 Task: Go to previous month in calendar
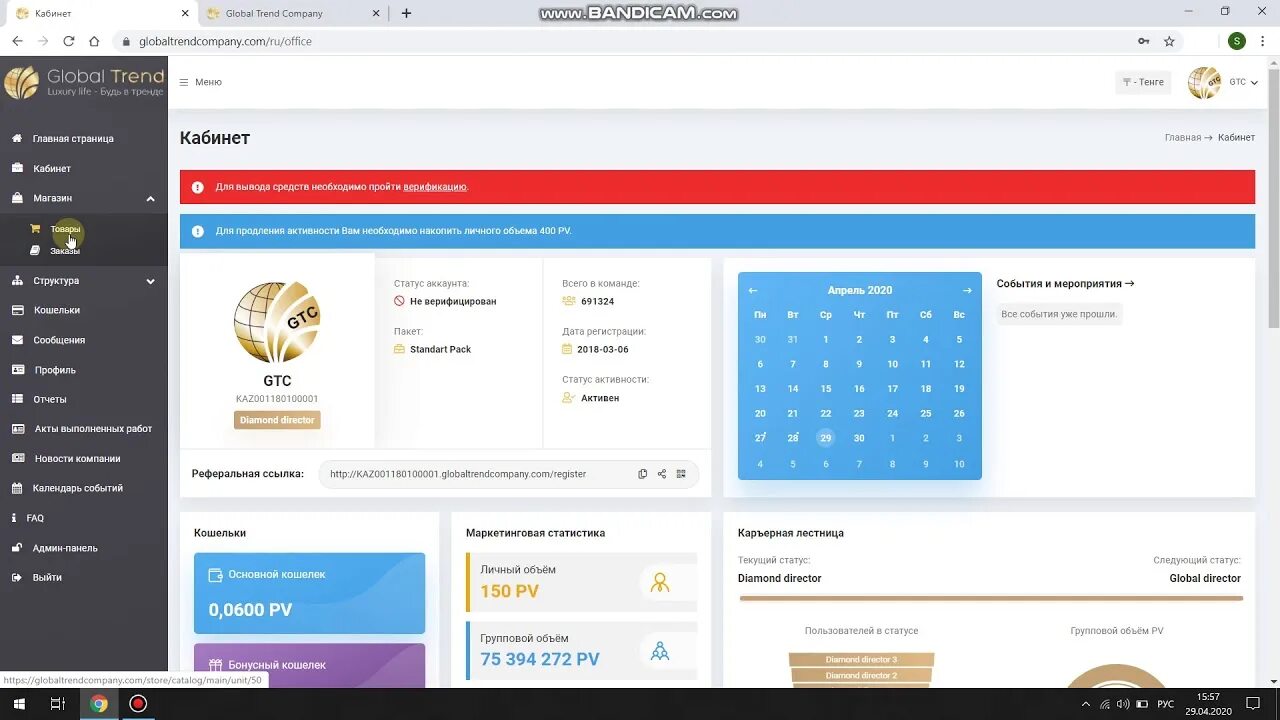753,291
